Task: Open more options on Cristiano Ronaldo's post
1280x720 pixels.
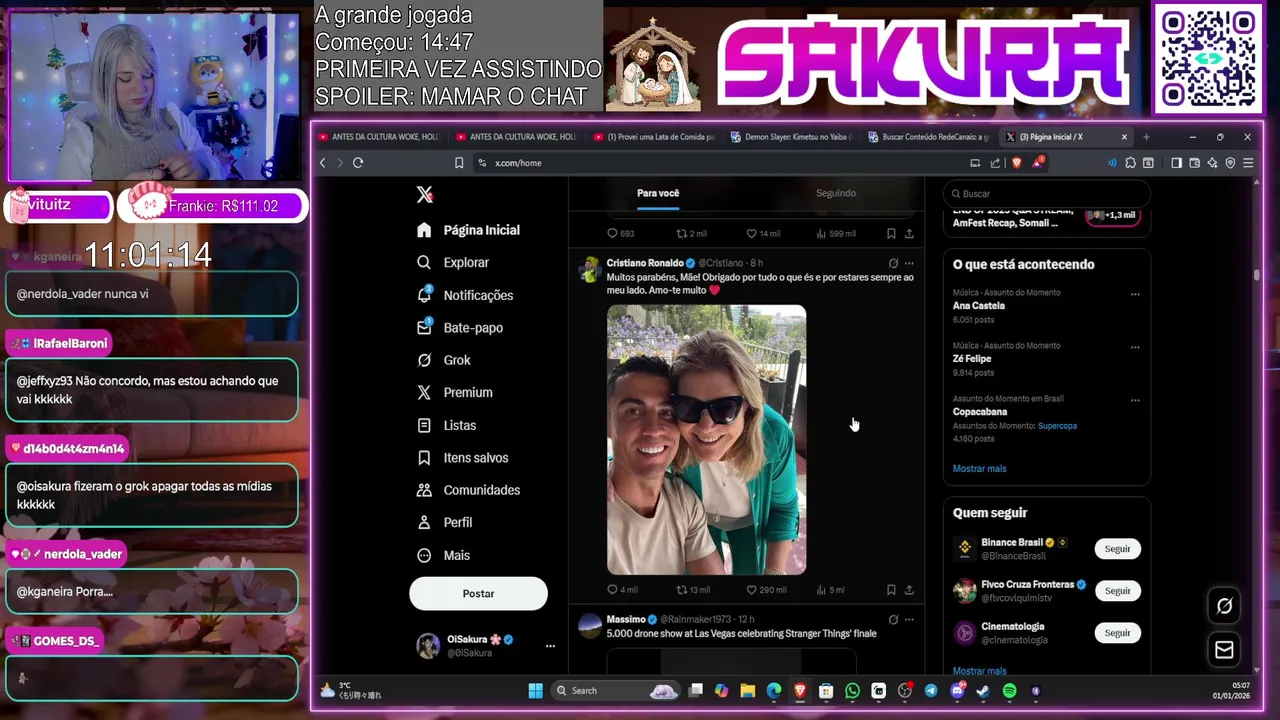Action: [x=909, y=264]
